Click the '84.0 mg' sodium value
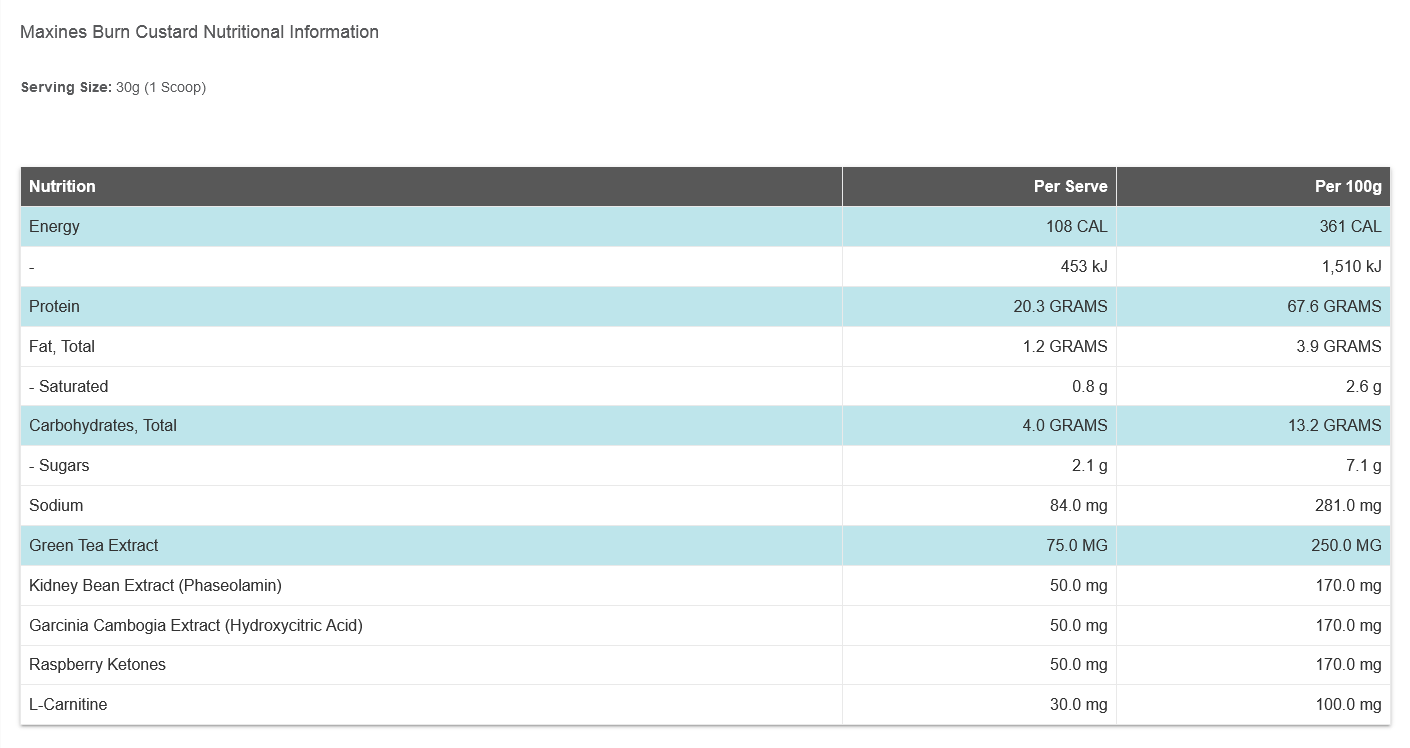Screen dimensions: 1410x748 click(1078, 505)
